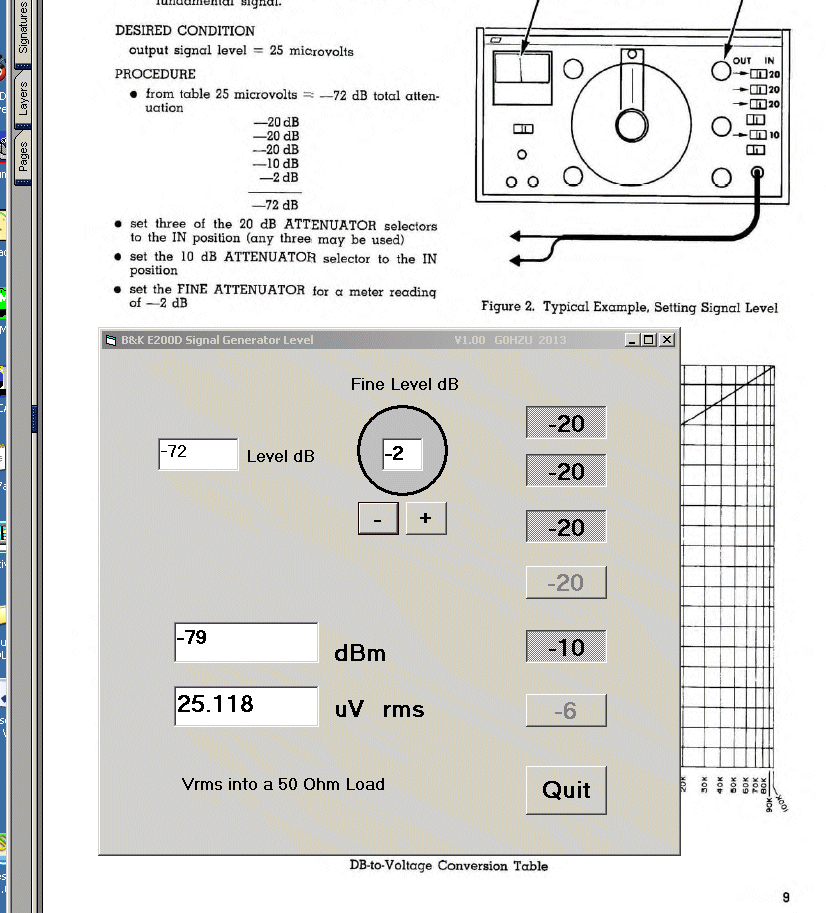Toggle the second green -20 attenuator button
Screen dimensions: 826x913
[x=566, y=470]
